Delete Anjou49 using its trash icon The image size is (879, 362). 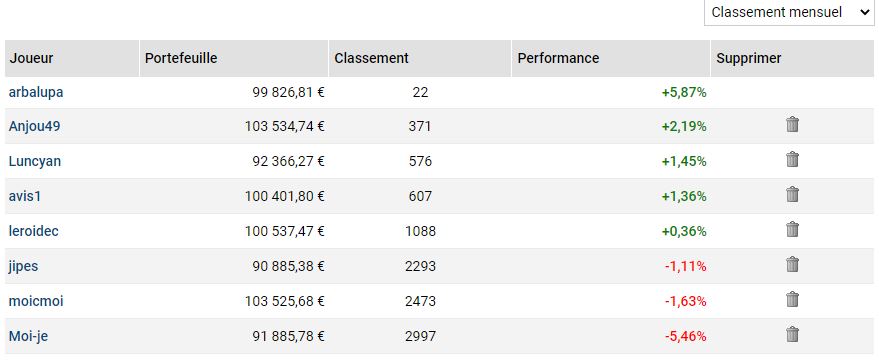pyautogui.click(x=792, y=124)
